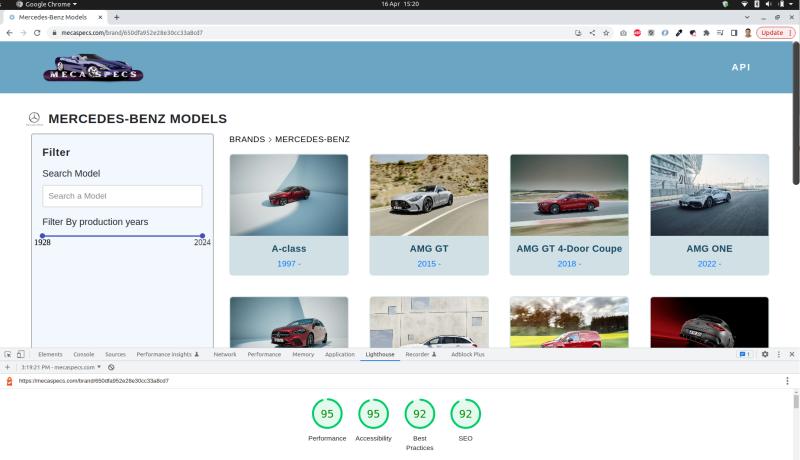This screenshot has width=800, height=460.
Task: Click the '2018 -' year text
Action: (x=569, y=264)
